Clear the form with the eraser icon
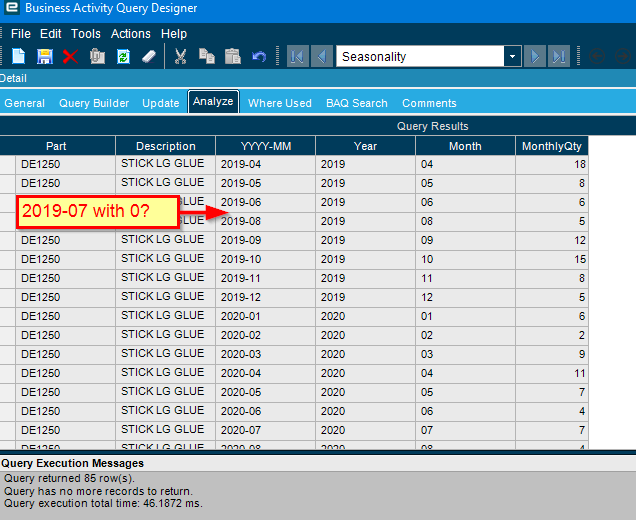This screenshot has height=520, width=636. pos(149,56)
